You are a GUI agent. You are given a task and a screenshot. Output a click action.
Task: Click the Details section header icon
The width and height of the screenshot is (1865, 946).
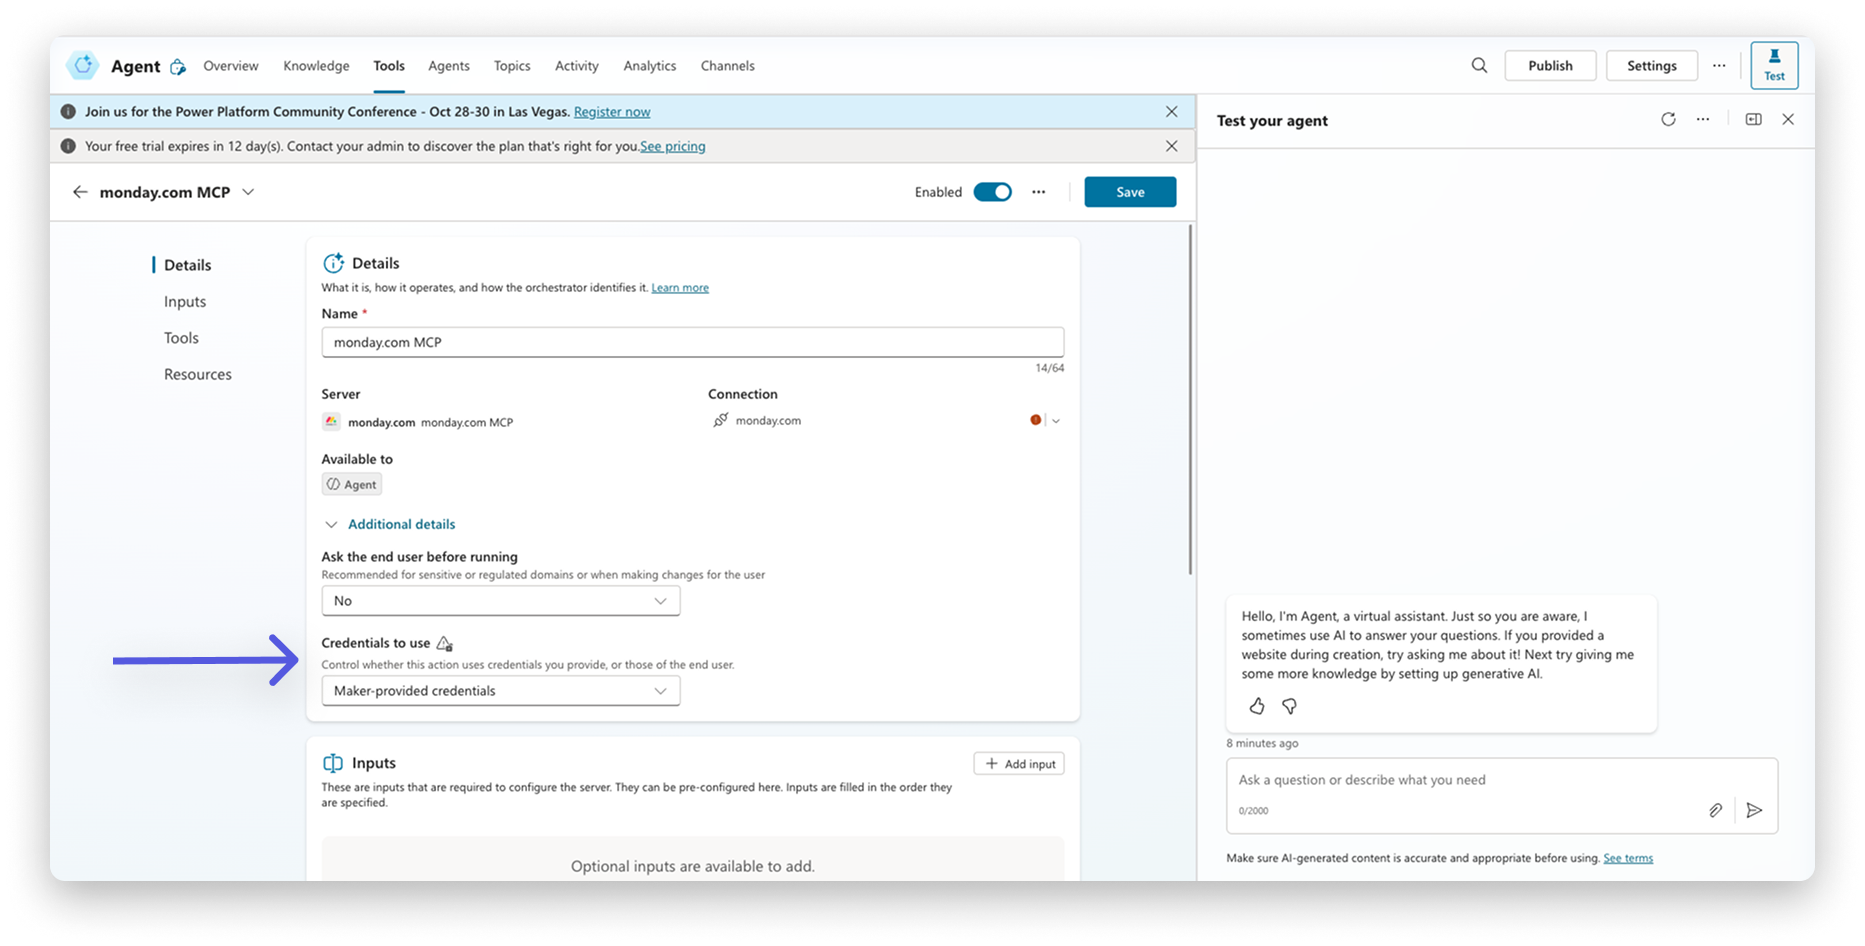pos(333,263)
